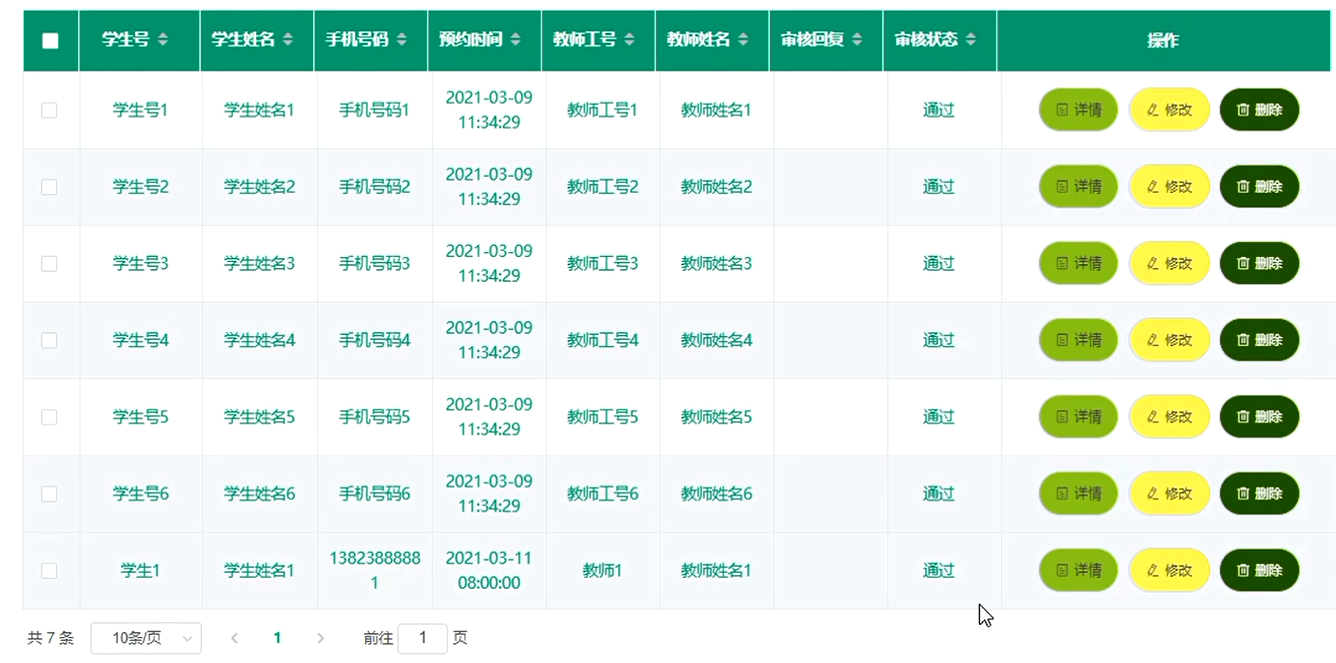Click 删除 for the 学生号5 row
1336x663 pixels.
(x=1259, y=417)
